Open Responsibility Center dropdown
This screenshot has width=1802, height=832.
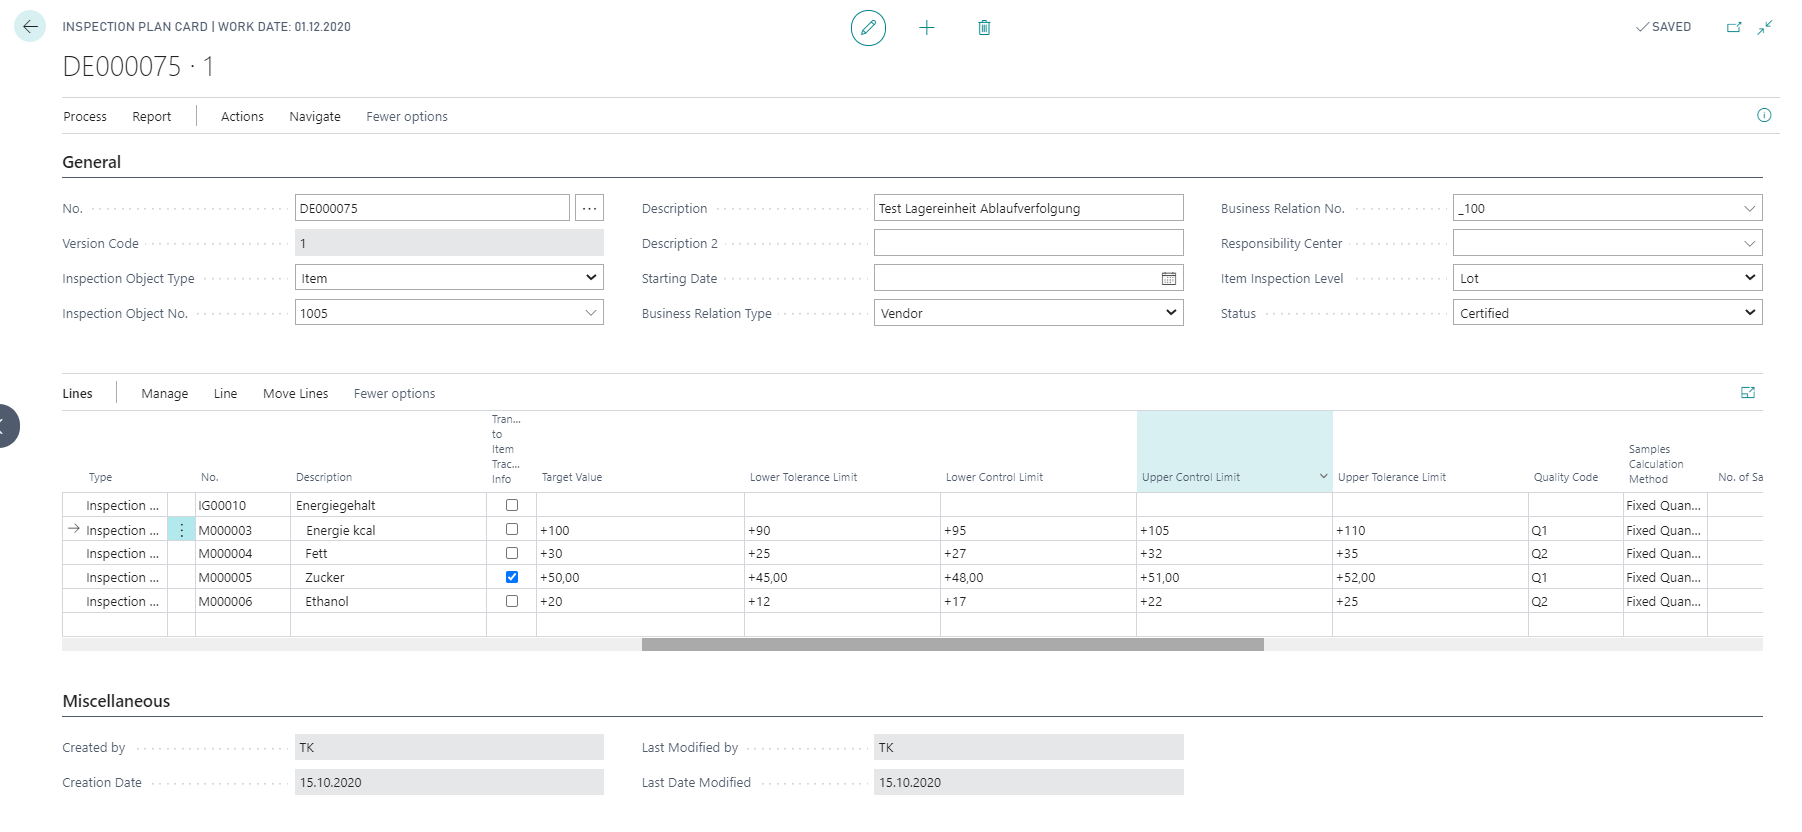pyautogui.click(x=1749, y=243)
